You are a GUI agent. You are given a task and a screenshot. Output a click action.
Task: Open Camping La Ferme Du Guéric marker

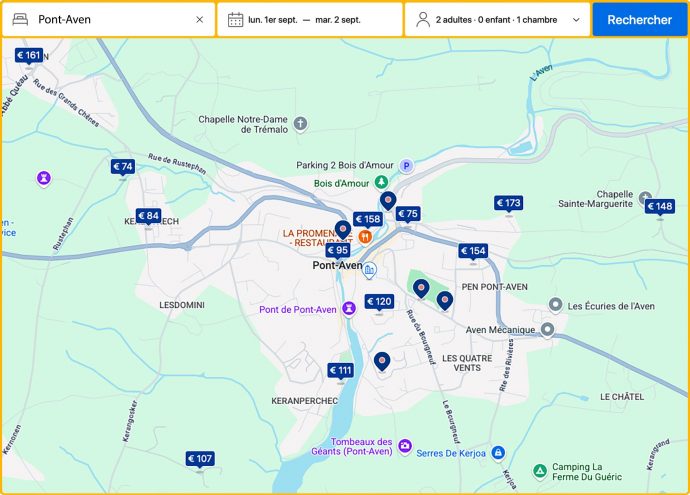[540, 469]
